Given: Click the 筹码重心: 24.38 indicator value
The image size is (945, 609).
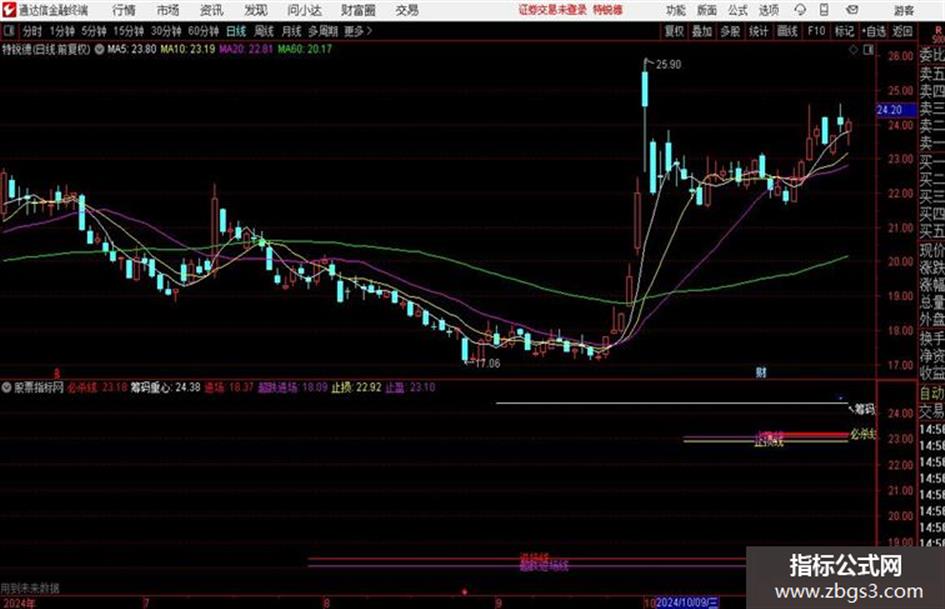Looking at the screenshot, I should [x=165, y=387].
